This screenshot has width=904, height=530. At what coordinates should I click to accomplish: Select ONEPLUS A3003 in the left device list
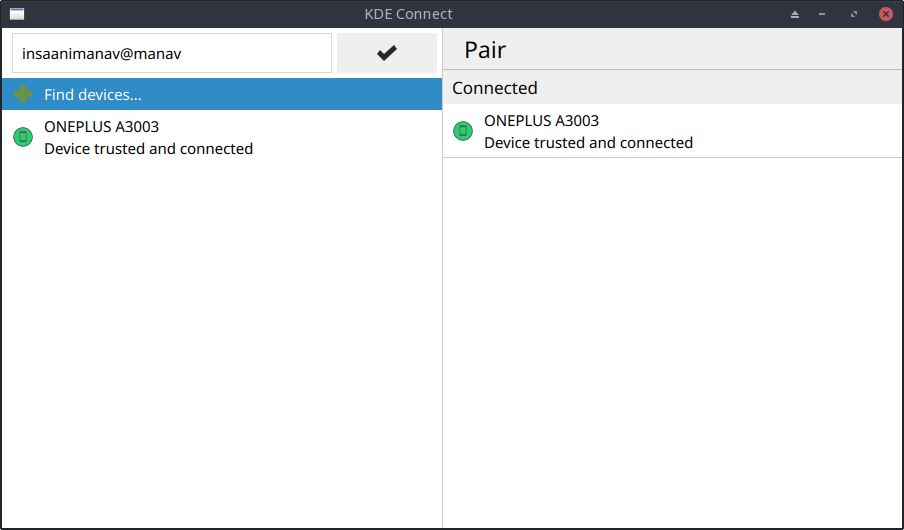[101, 127]
